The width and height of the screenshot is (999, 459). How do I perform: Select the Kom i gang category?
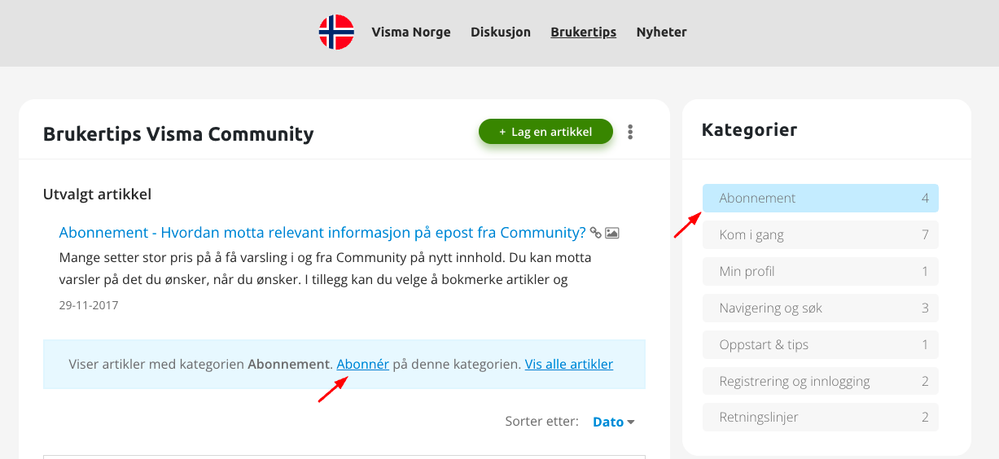[821, 235]
